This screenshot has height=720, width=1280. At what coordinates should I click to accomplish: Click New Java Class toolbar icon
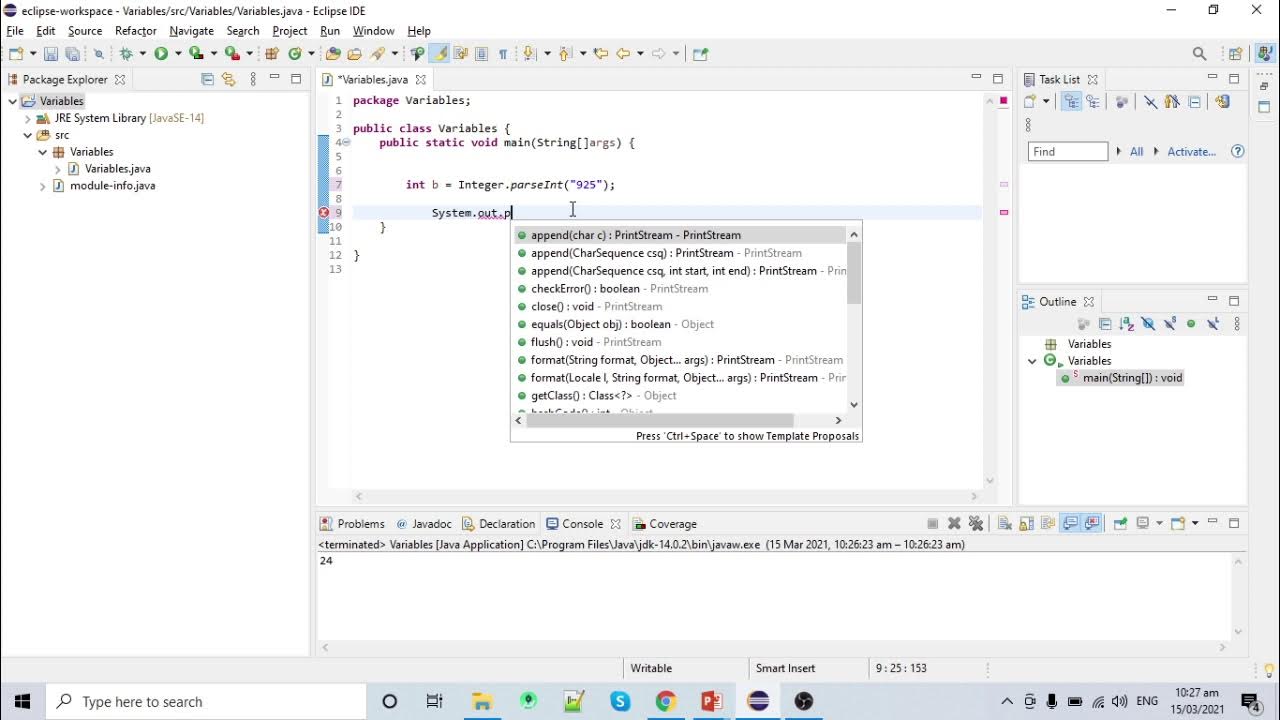tap(295, 54)
